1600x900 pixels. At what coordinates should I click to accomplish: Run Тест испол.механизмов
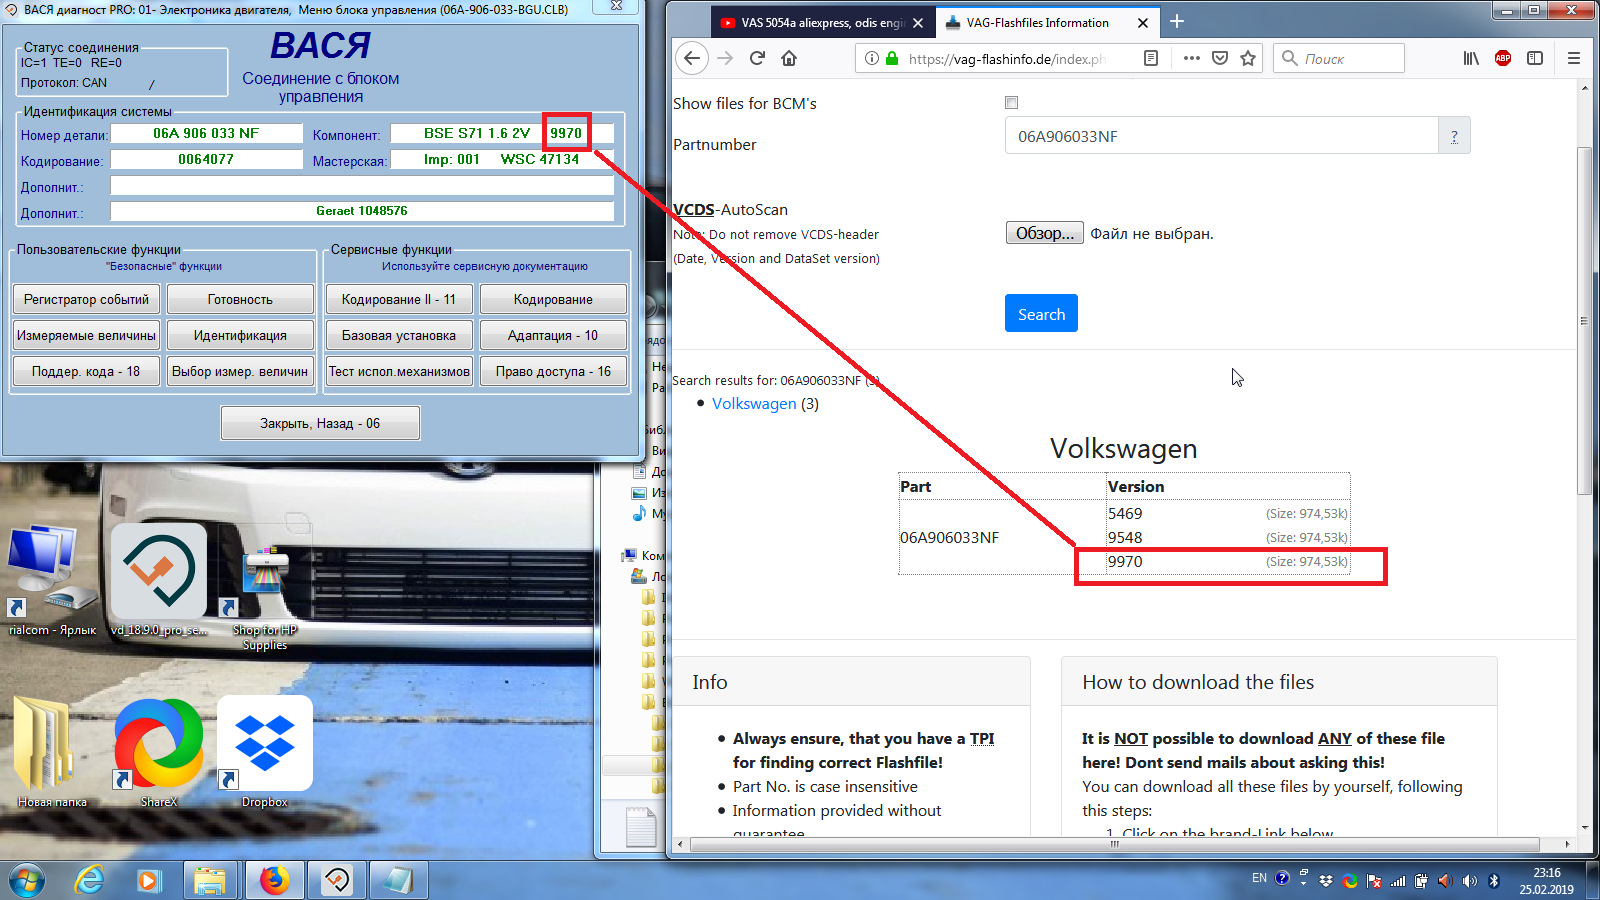[399, 371]
